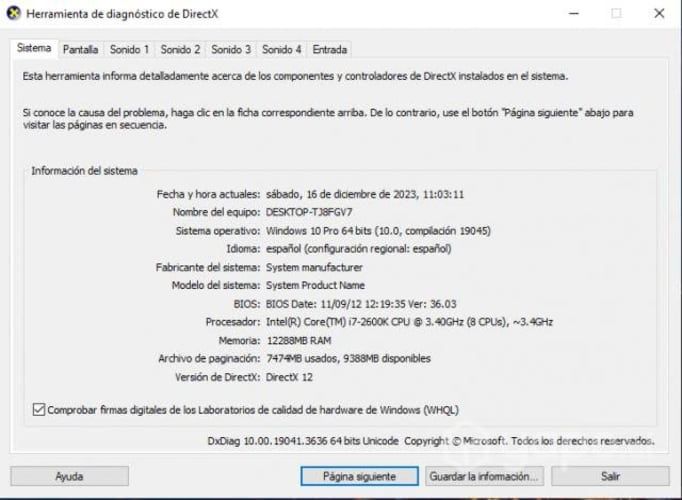Go to the Sonido 3 tab
The height and width of the screenshot is (500, 682).
pyautogui.click(x=231, y=50)
